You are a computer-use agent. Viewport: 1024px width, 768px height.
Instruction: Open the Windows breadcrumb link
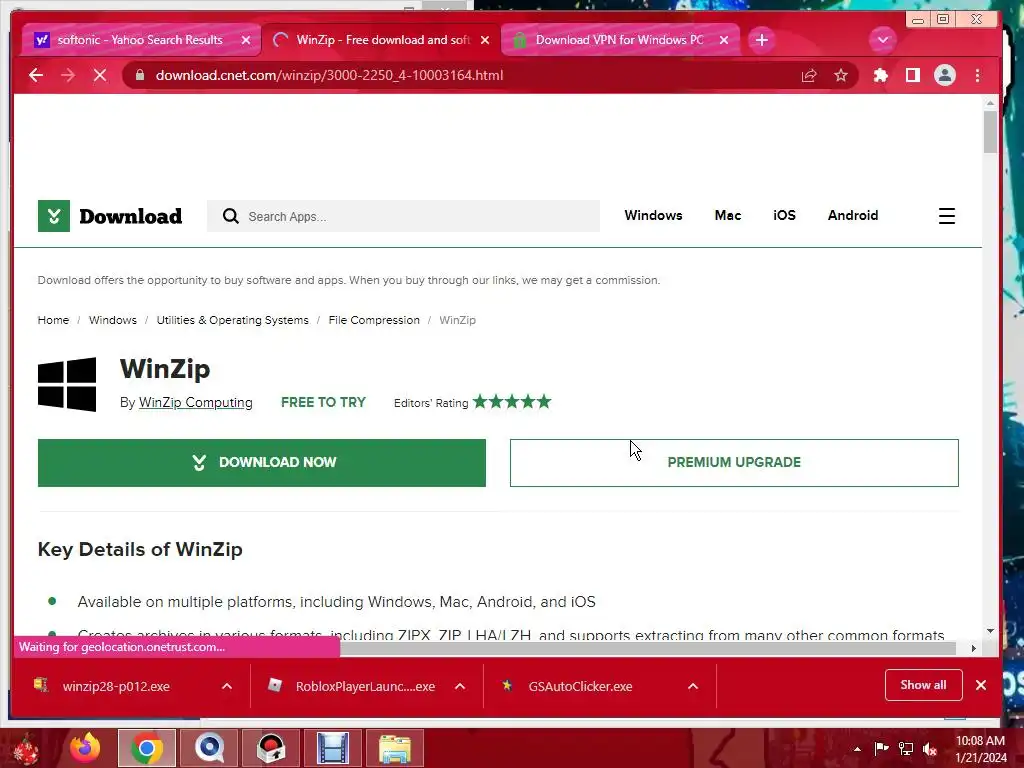coord(112,320)
